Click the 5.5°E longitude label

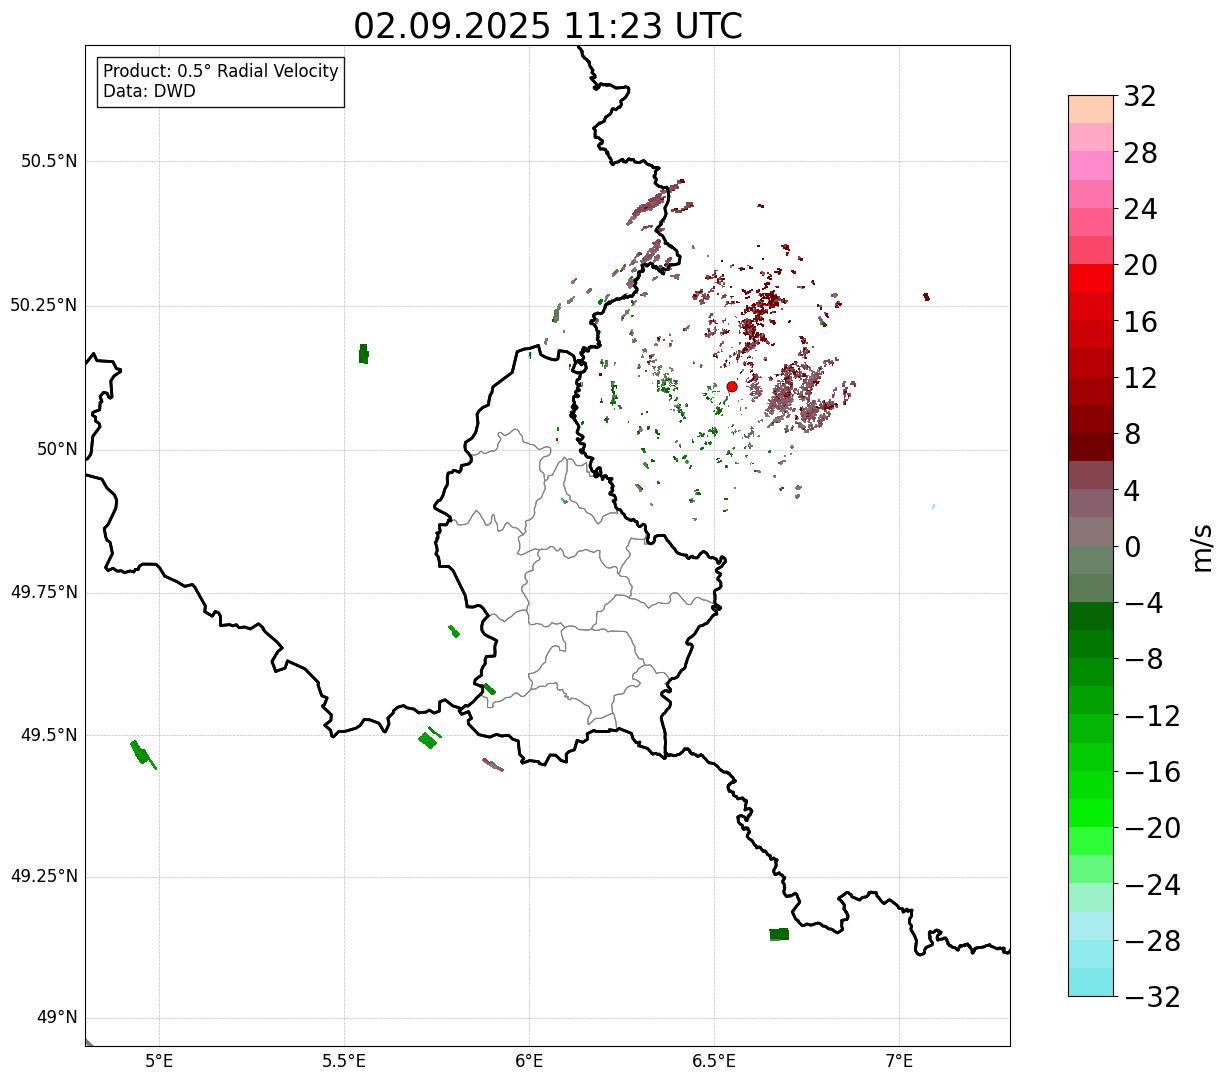[344, 1061]
